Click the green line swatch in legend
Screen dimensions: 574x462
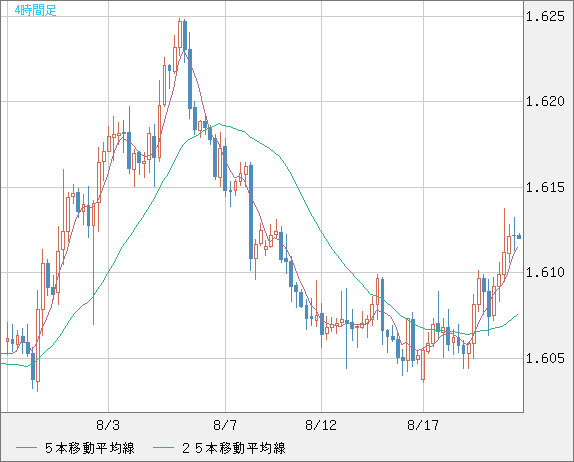(x=163, y=448)
